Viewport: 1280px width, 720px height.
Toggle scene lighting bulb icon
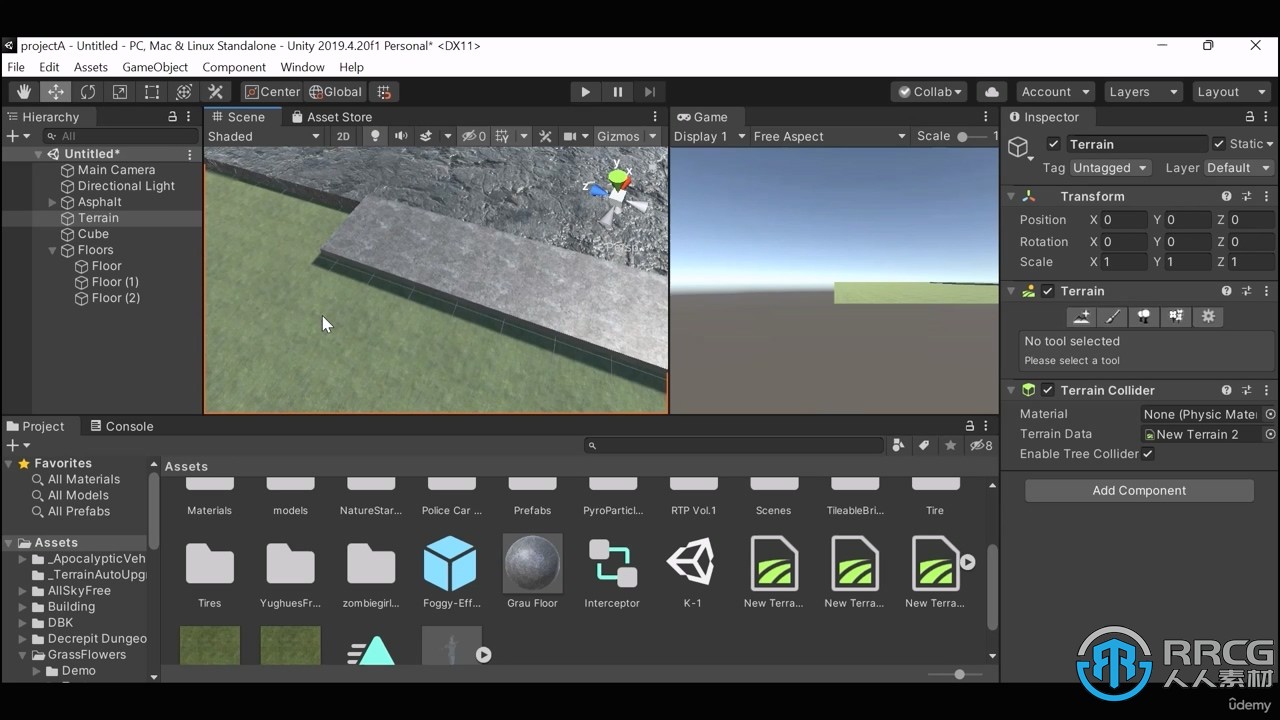click(x=375, y=136)
